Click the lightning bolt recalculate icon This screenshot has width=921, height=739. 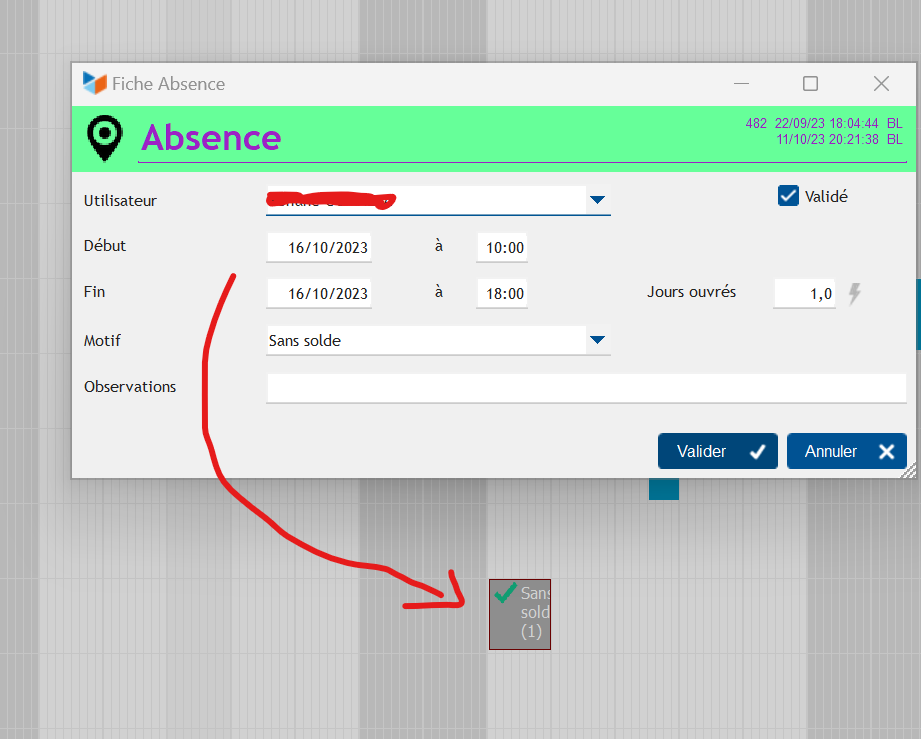tap(854, 294)
